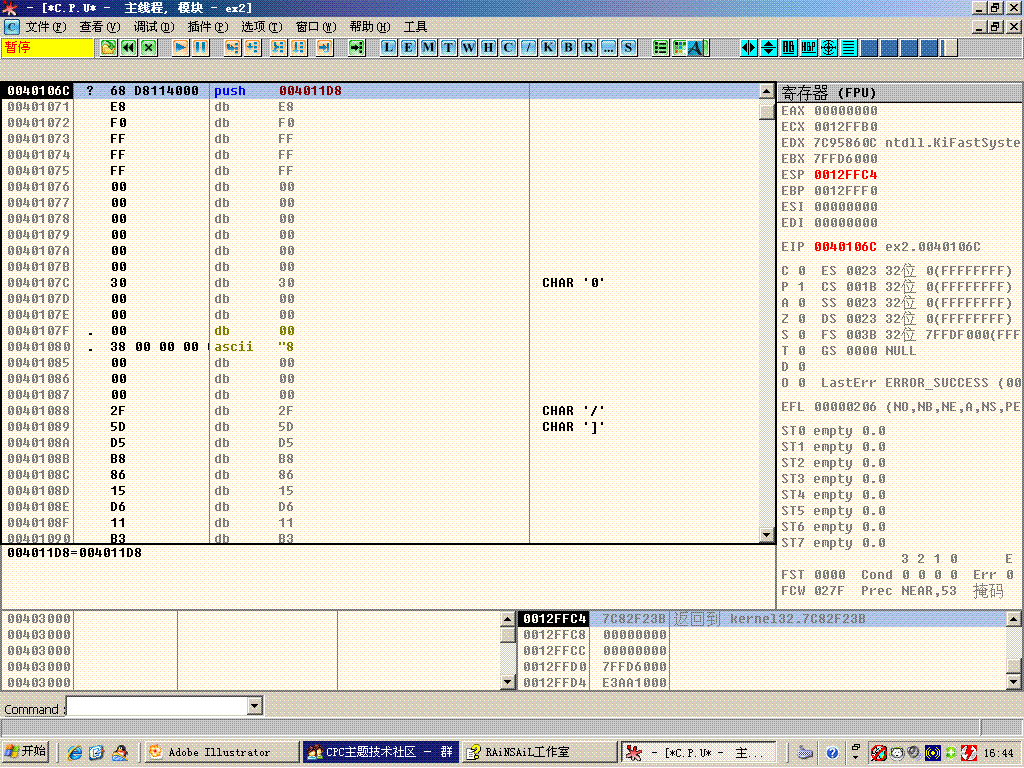The image size is (1024, 768).
Task: Open the 插件(P) menu
Action: [x=208, y=27]
